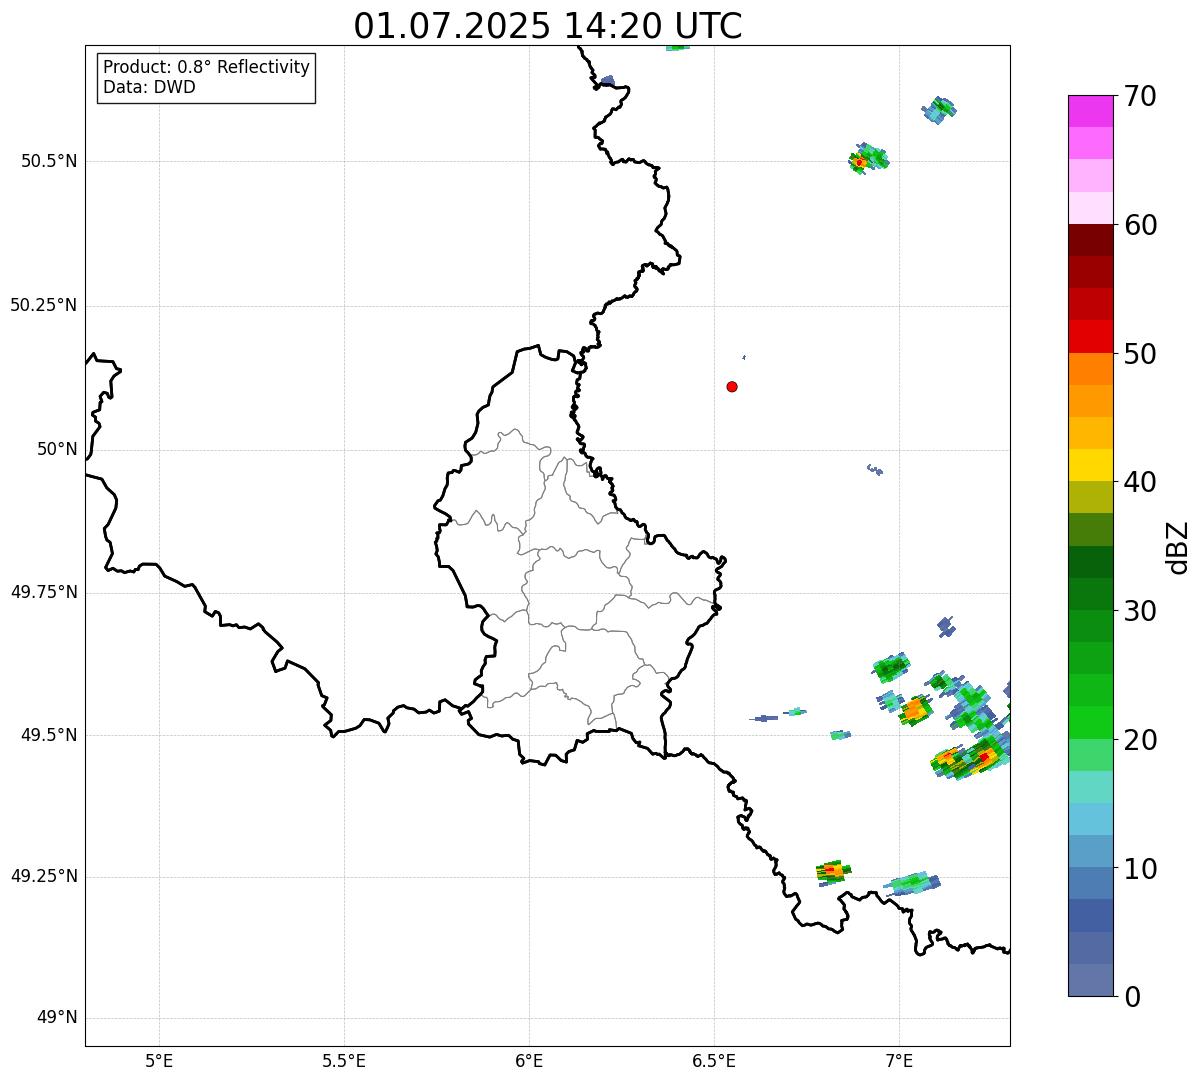This screenshot has height=1081, width=1202.
Task: Click the 5°E longitude label
Action: point(159,1060)
